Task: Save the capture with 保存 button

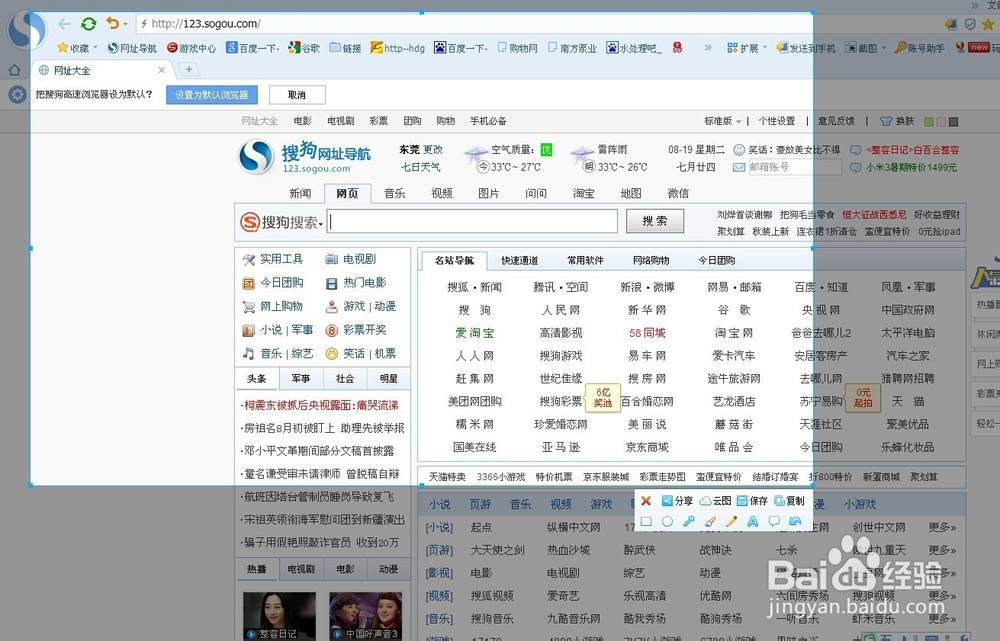Action: [x=752, y=501]
